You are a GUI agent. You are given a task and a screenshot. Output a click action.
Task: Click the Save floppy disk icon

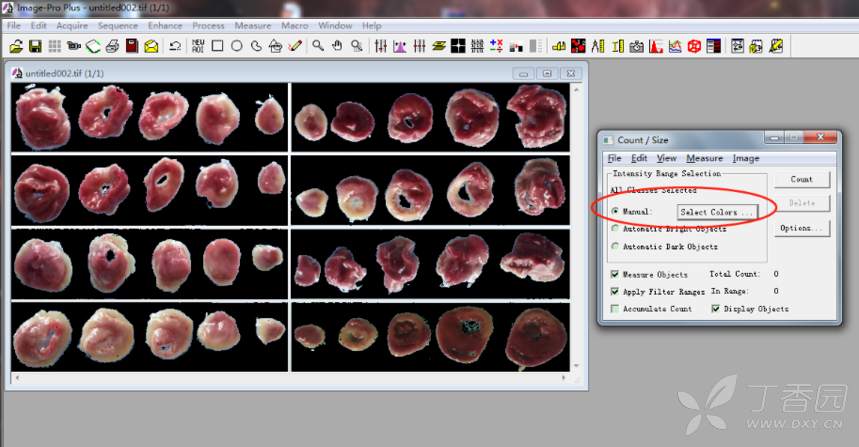[x=35, y=46]
